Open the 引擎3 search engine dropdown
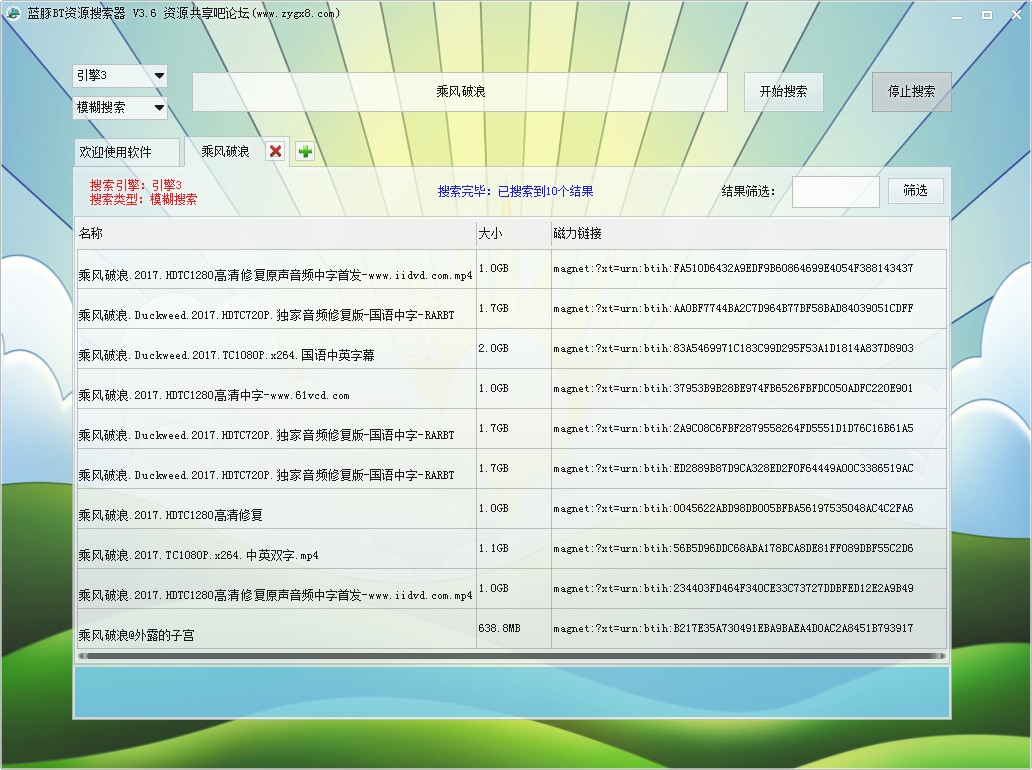 (x=120, y=76)
